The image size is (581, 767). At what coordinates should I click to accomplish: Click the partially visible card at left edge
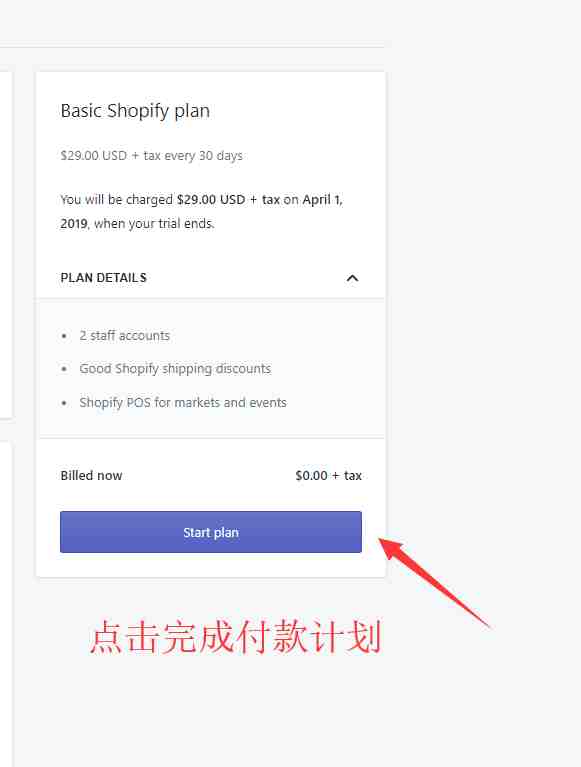tap(6, 245)
